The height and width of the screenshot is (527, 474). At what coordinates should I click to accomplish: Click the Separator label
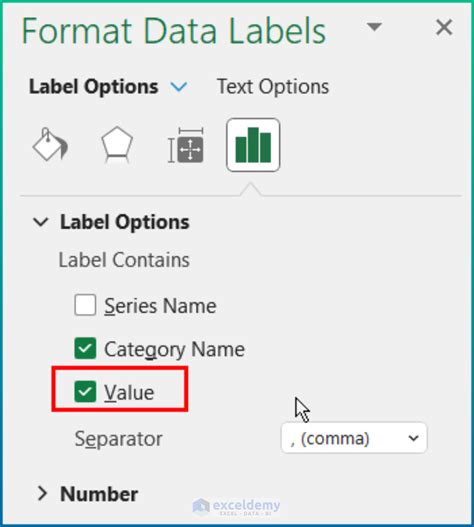[x=118, y=439]
